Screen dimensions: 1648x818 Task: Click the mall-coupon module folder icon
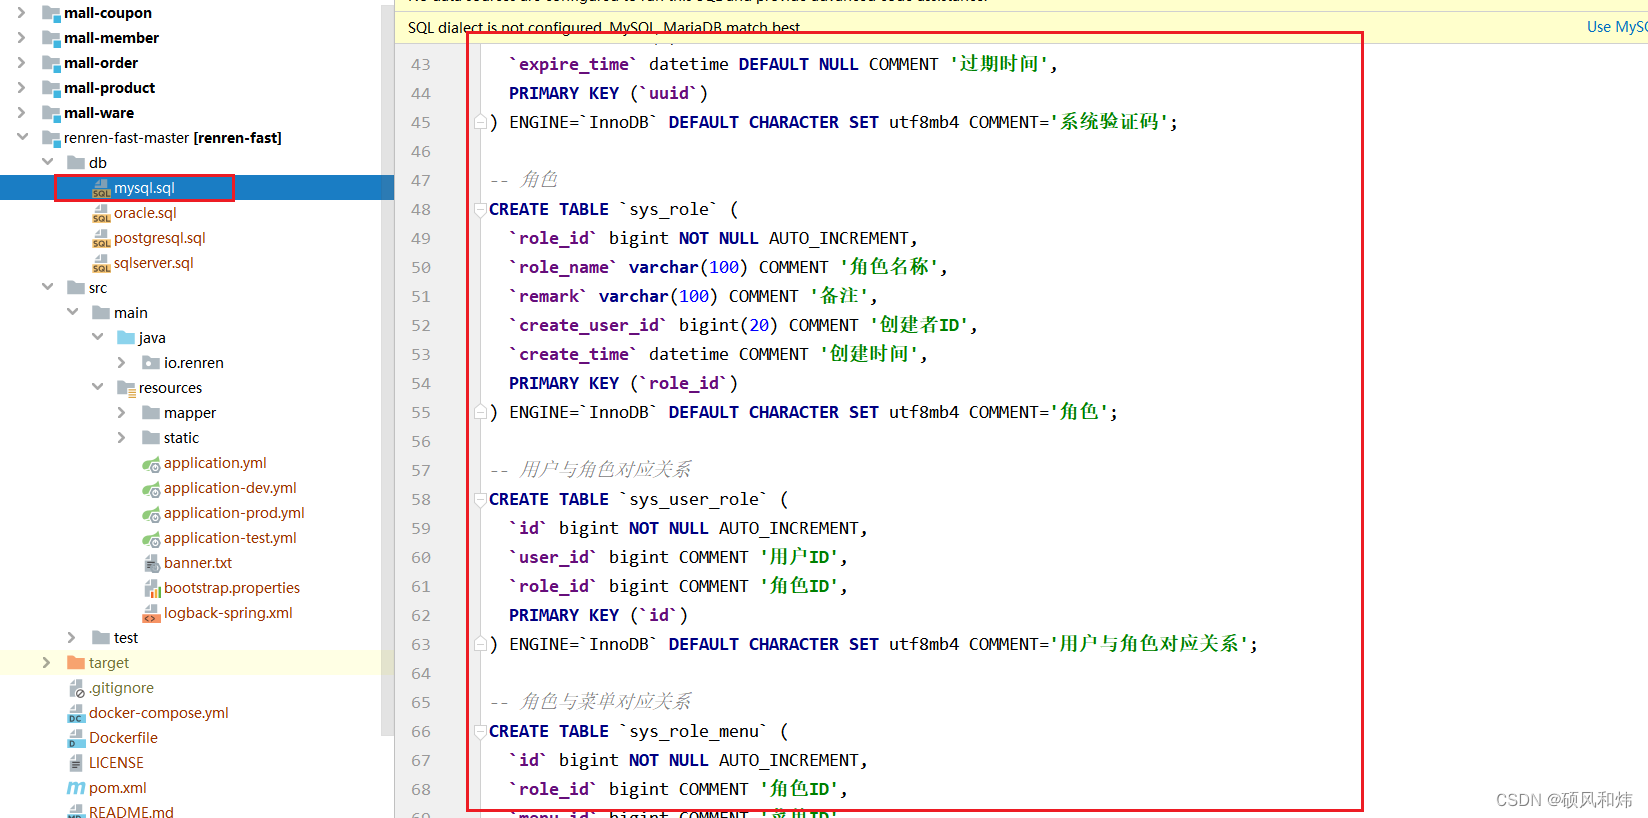[x=51, y=13]
